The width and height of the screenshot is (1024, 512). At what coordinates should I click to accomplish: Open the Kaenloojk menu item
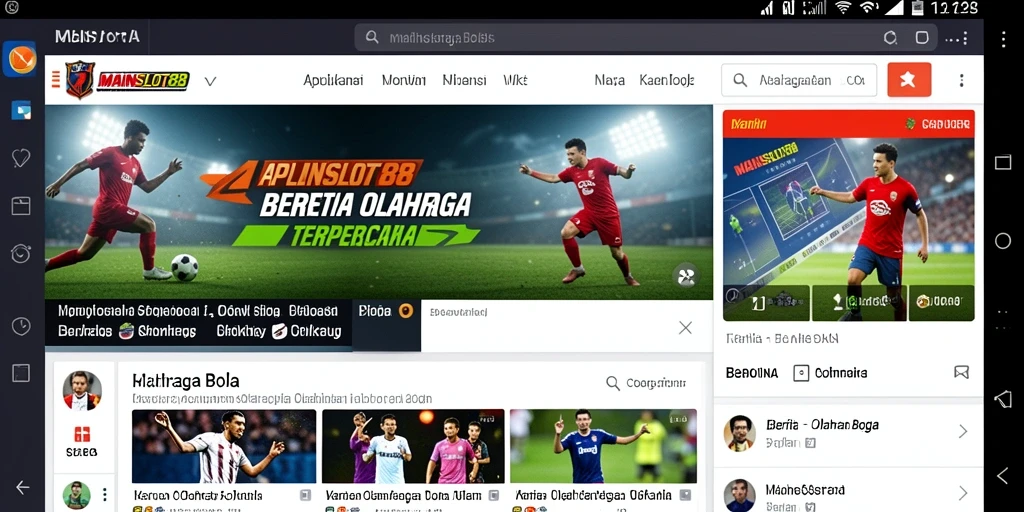point(667,80)
